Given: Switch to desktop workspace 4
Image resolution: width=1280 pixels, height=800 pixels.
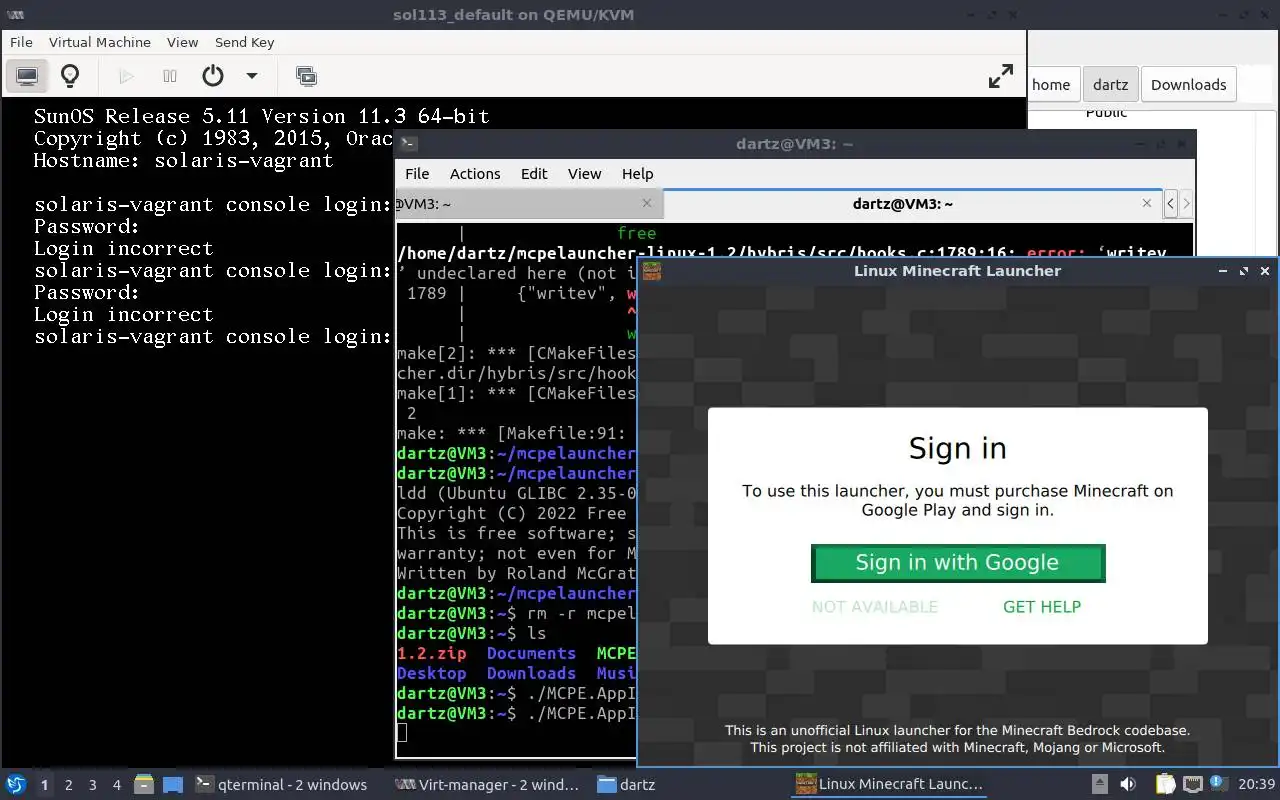Looking at the screenshot, I should pyautogui.click(x=117, y=785).
